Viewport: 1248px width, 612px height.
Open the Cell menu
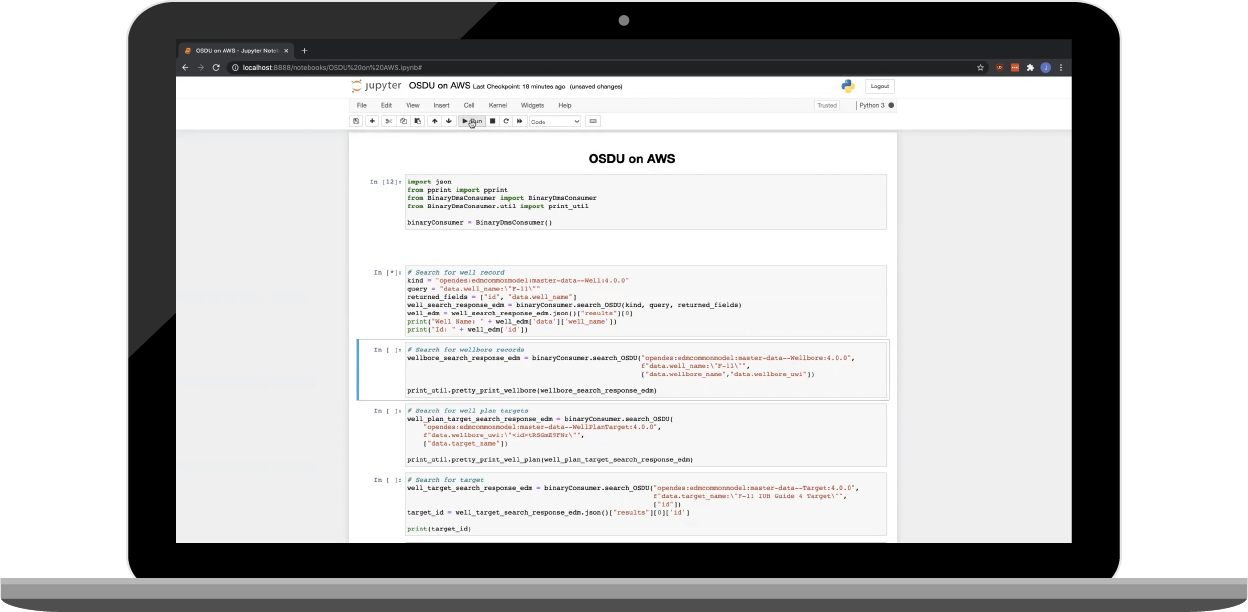pyautogui.click(x=469, y=105)
